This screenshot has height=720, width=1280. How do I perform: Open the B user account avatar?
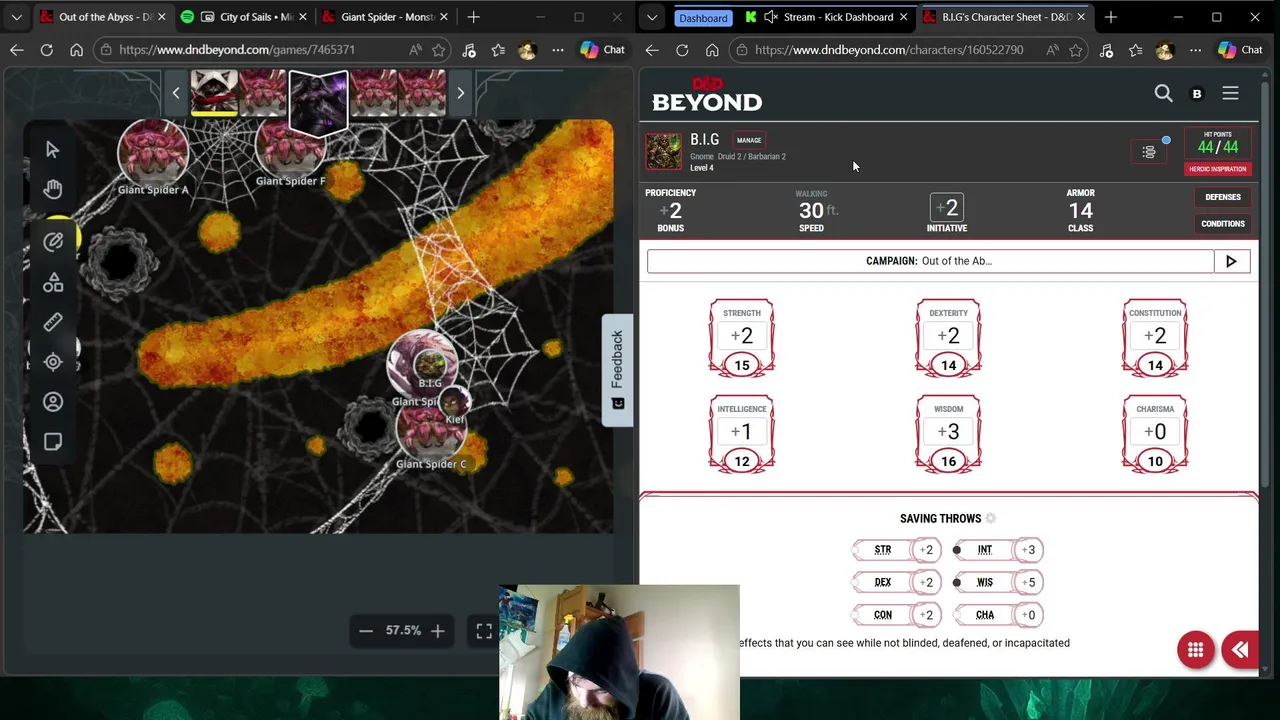(1197, 94)
